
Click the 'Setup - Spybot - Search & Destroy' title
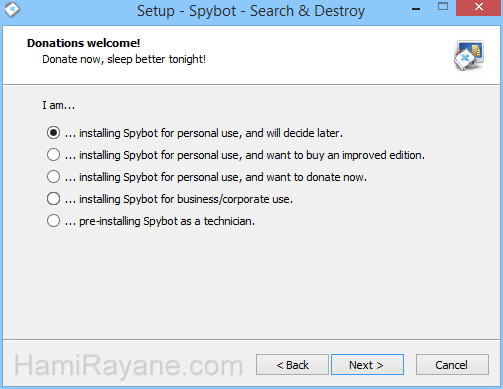point(251,11)
